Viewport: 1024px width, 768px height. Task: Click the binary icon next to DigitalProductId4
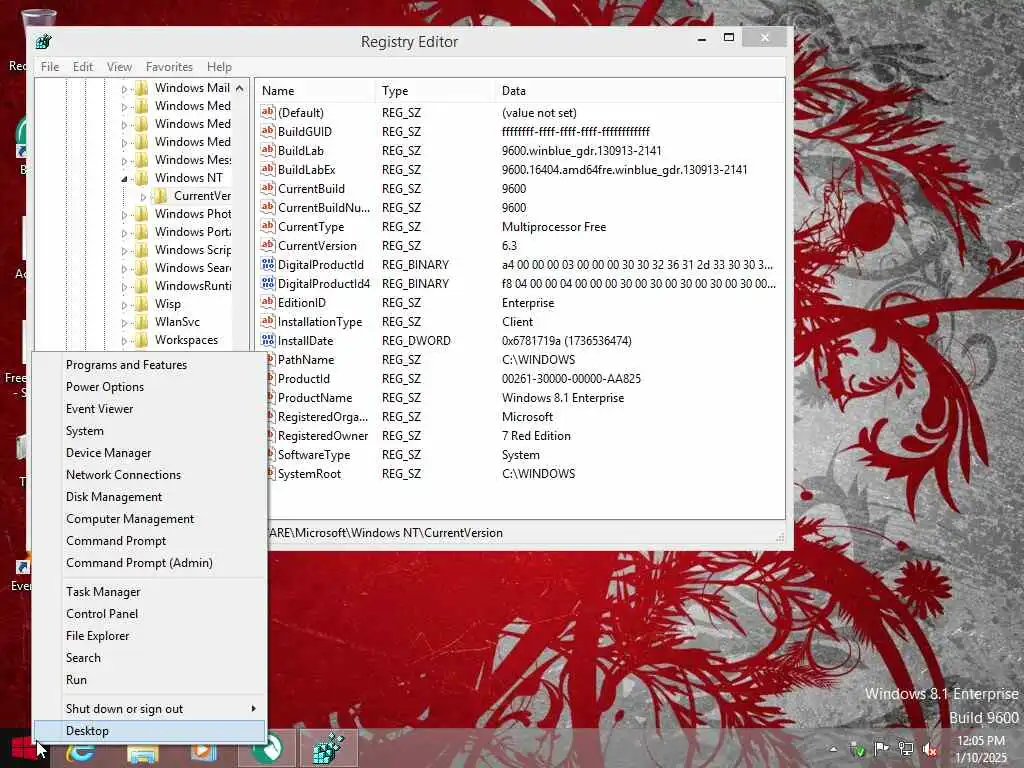(x=268, y=283)
